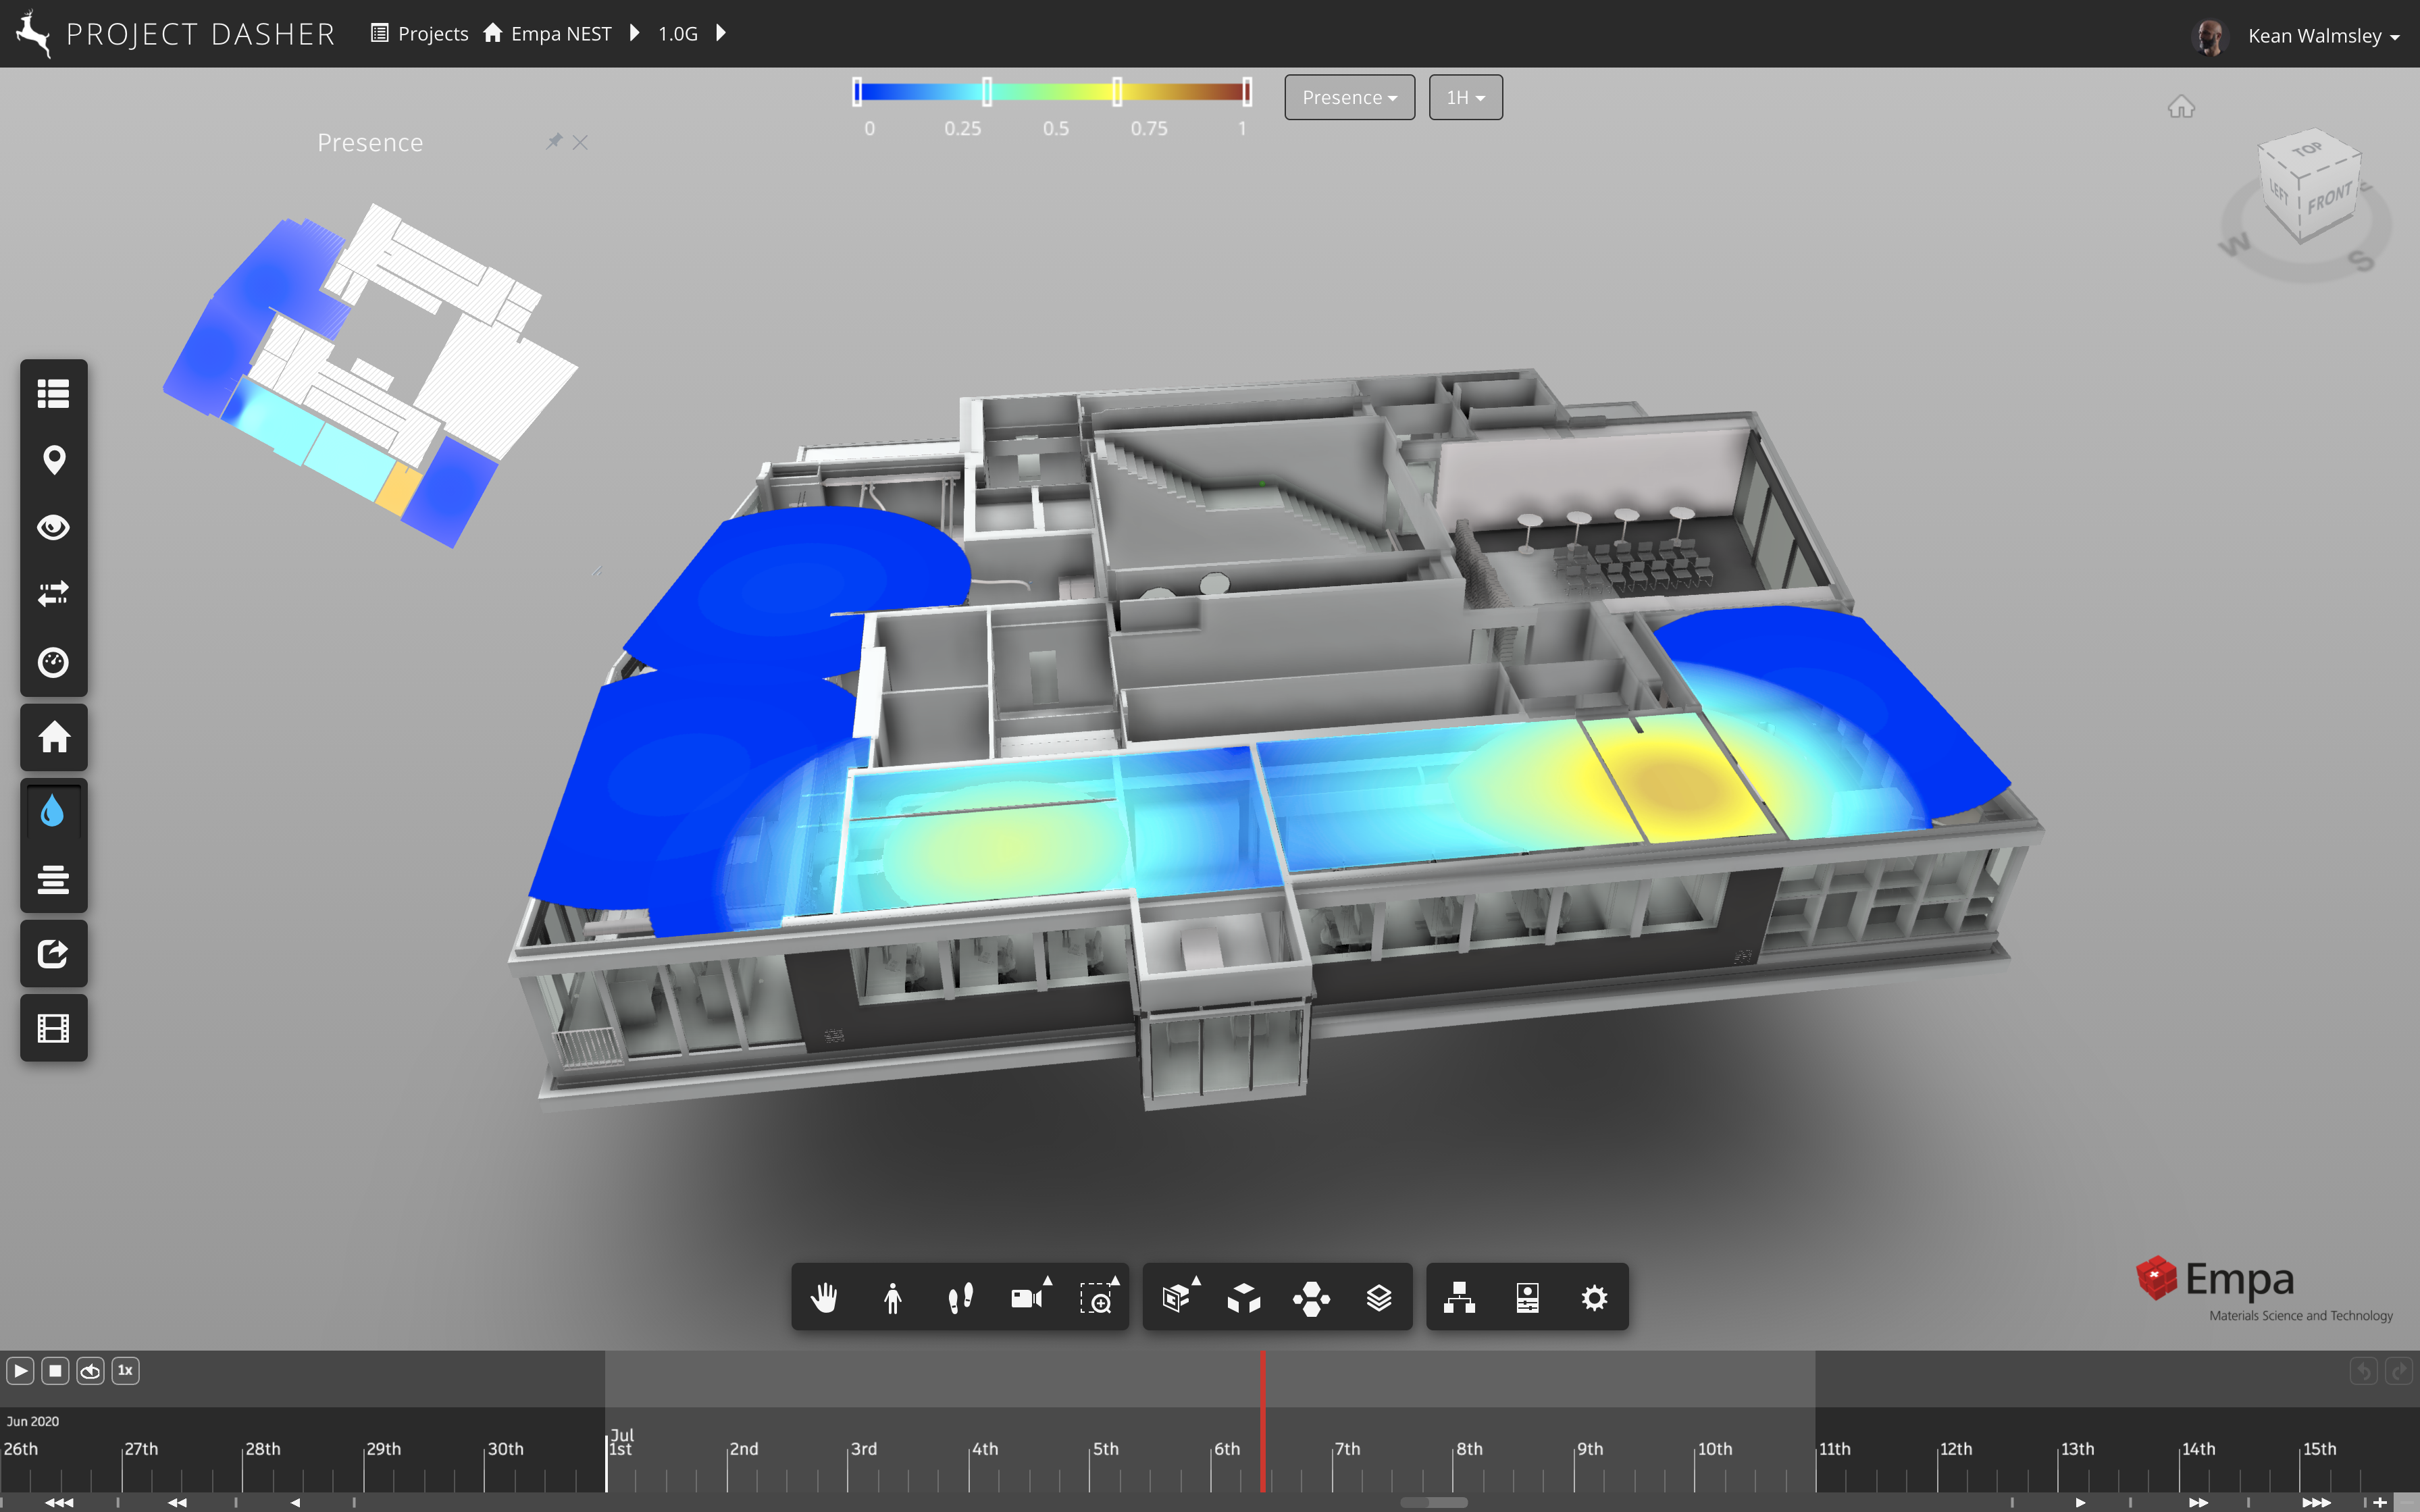The image size is (2420, 1512).
Task: Select the Pan hand tool
Action: 824,1298
